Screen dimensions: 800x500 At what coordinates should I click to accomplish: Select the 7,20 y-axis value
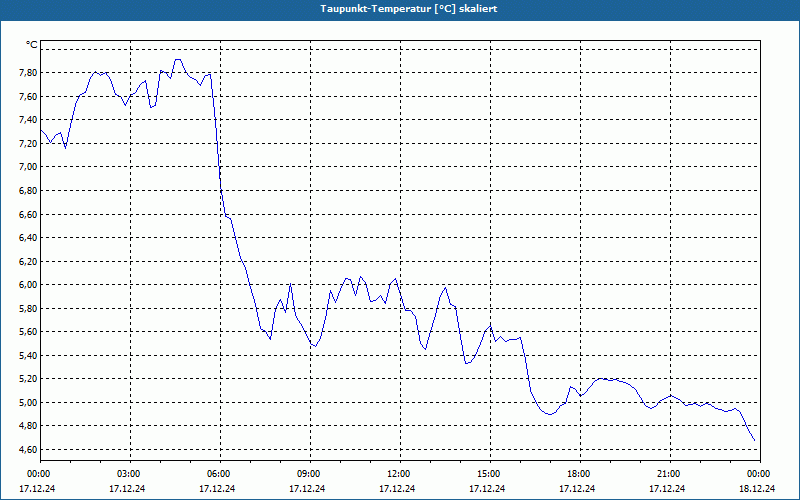pos(28,143)
